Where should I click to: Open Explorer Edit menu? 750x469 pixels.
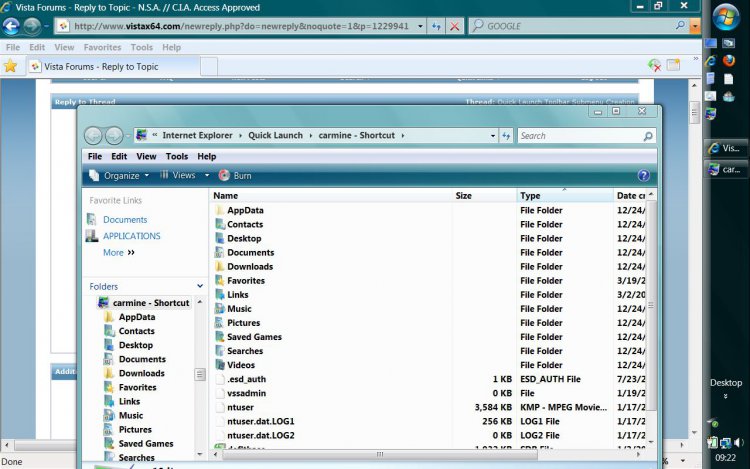(x=119, y=156)
